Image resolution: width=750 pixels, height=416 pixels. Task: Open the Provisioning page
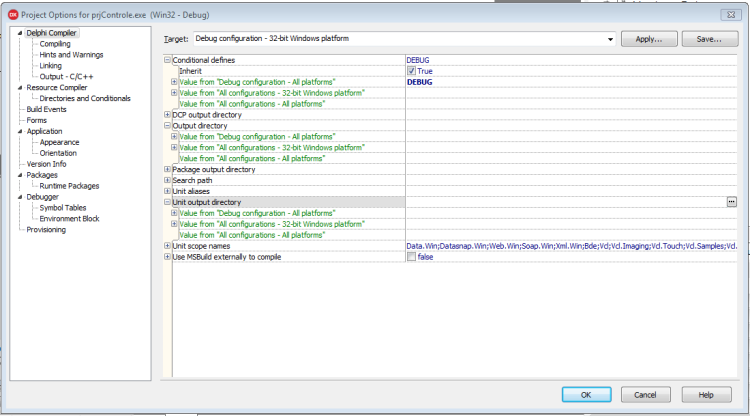(x=46, y=230)
